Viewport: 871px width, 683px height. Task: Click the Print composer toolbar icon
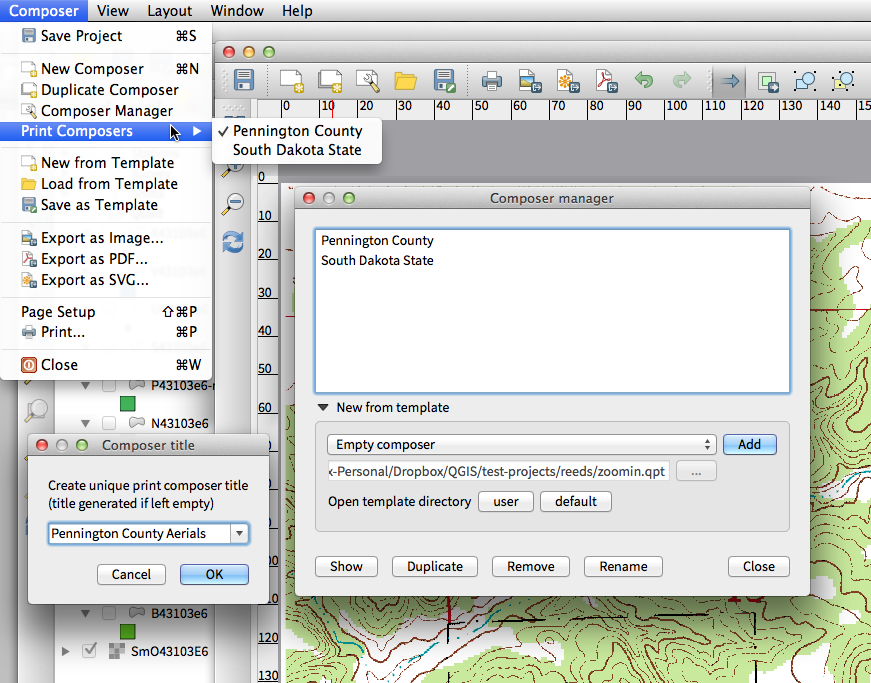coord(492,81)
